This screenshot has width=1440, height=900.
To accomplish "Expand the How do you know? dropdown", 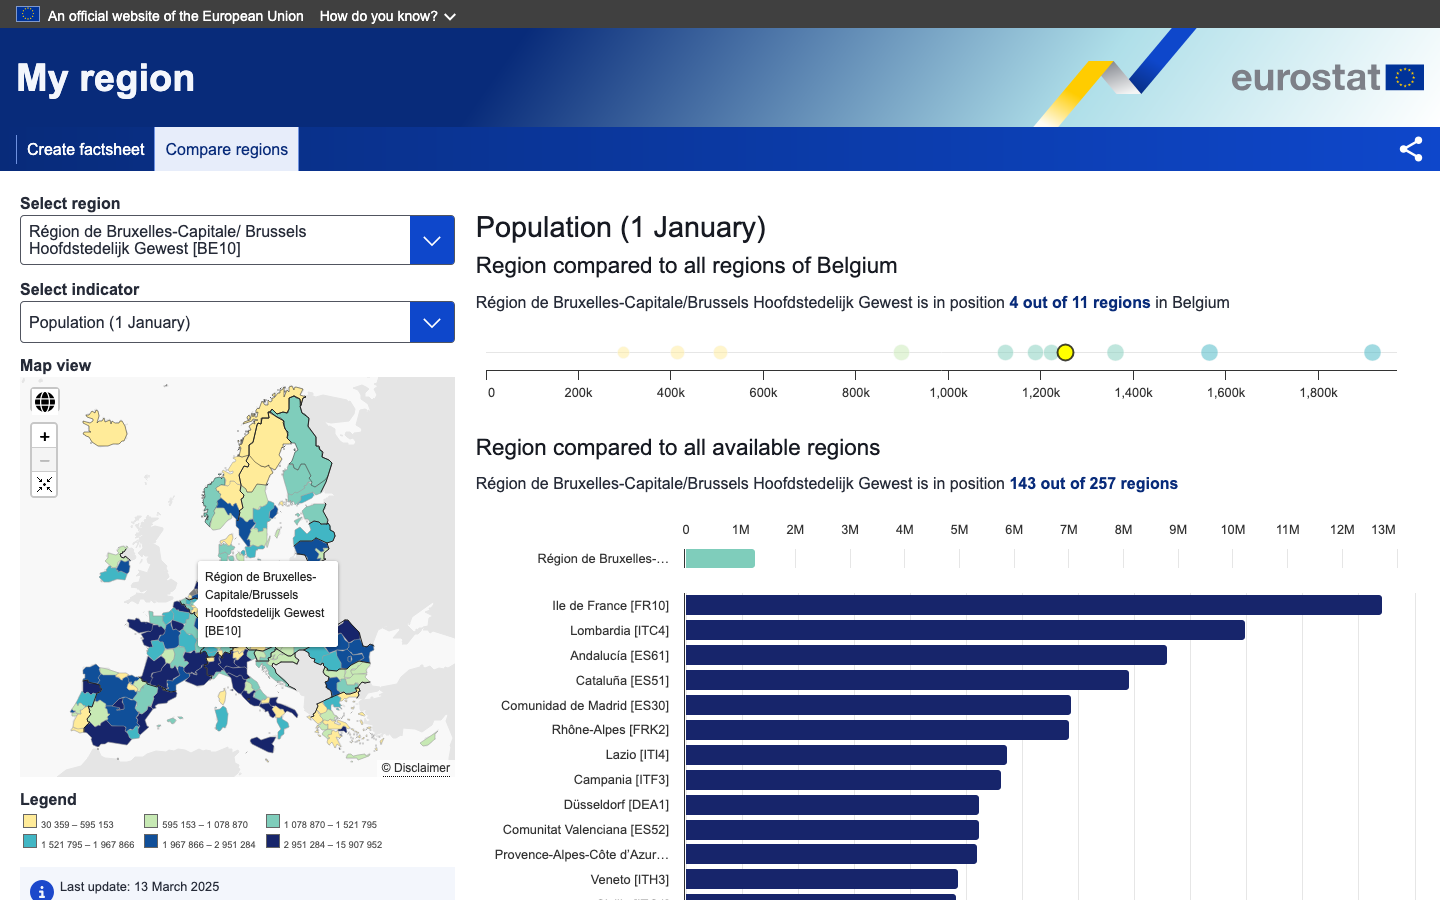I will pyautogui.click(x=388, y=16).
